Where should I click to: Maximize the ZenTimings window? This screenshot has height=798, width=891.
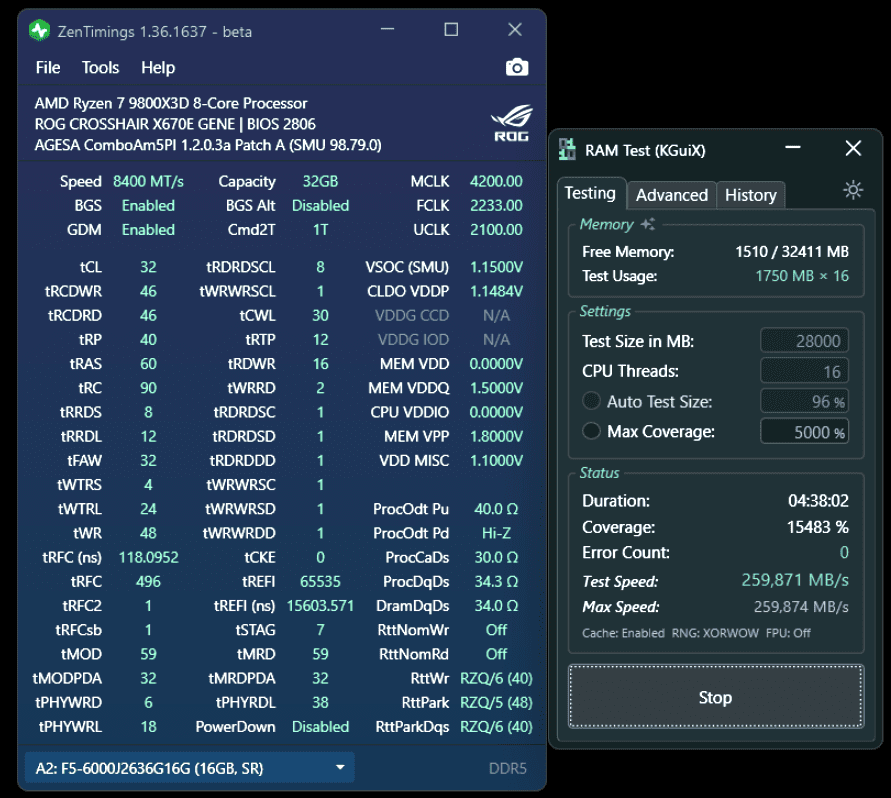[451, 30]
